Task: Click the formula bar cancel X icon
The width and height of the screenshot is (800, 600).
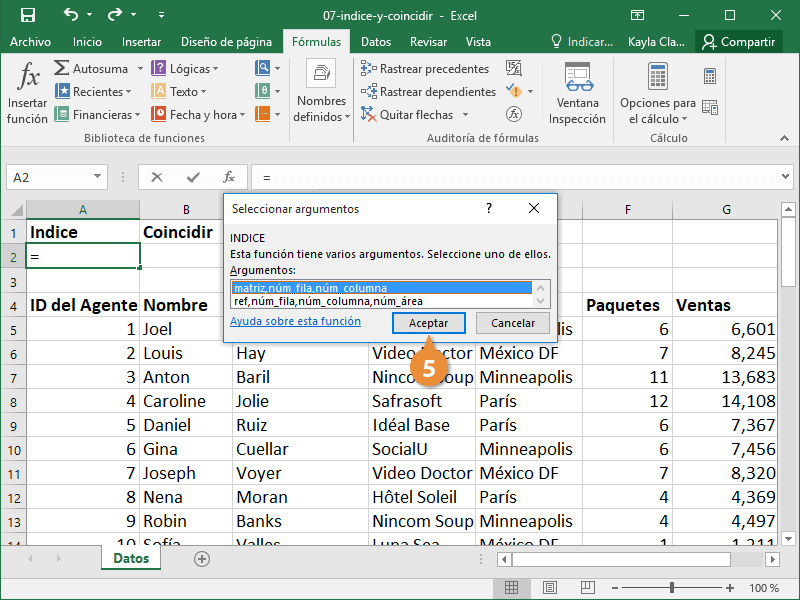Action: [x=157, y=177]
